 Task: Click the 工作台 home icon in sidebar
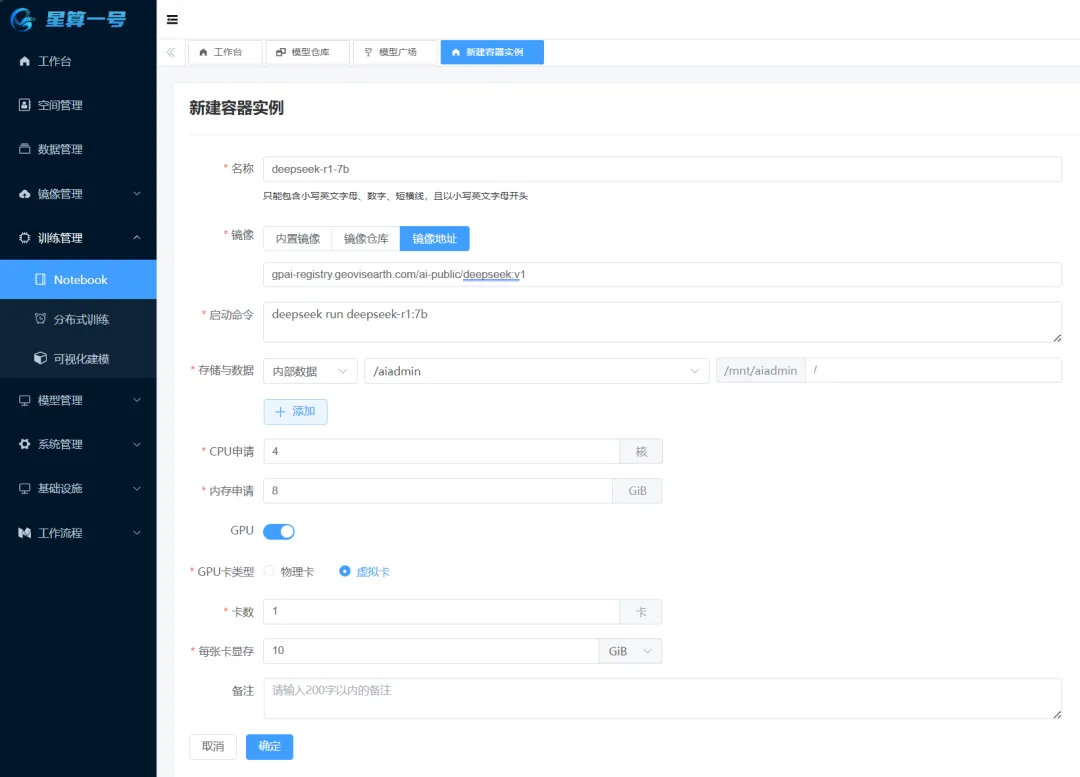(25, 61)
